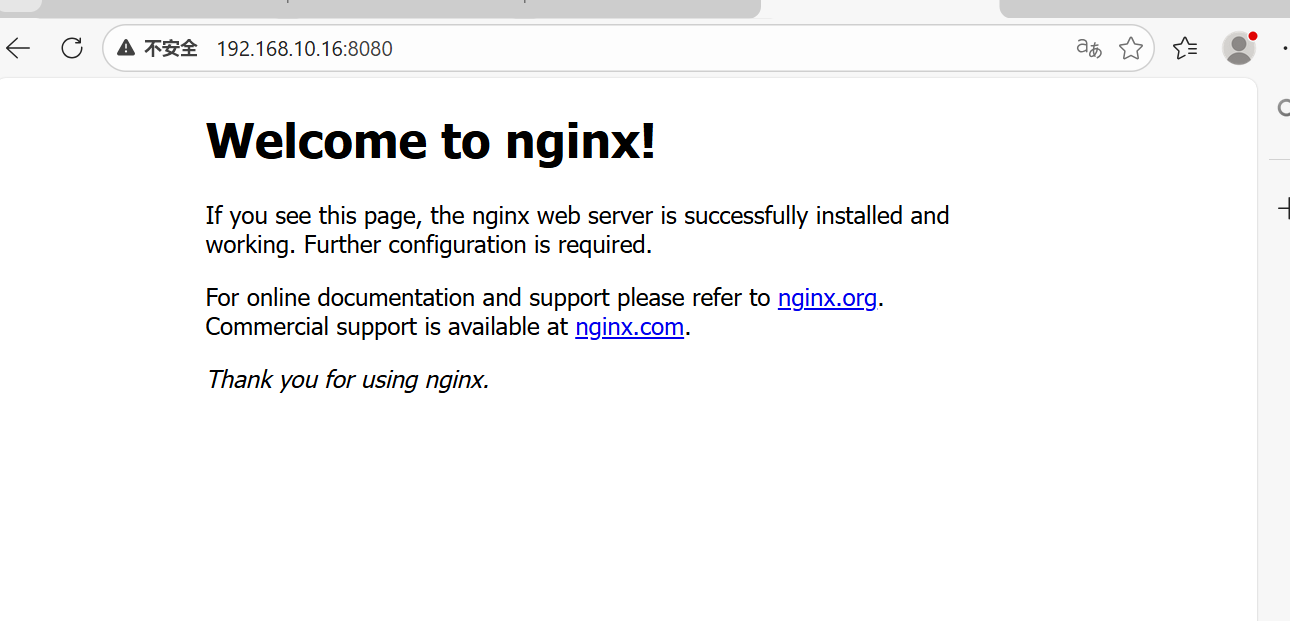Click the 'Commercial support is available at' text
This screenshot has height=621, width=1290.
[387, 327]
